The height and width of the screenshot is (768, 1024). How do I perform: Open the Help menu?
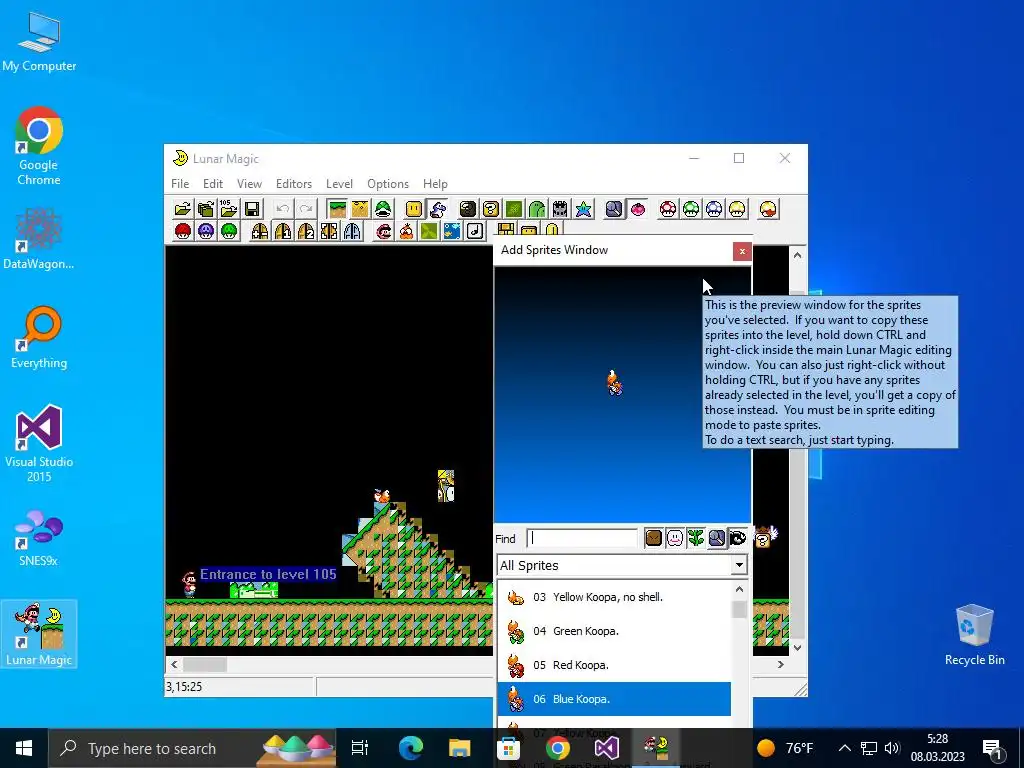436,184
